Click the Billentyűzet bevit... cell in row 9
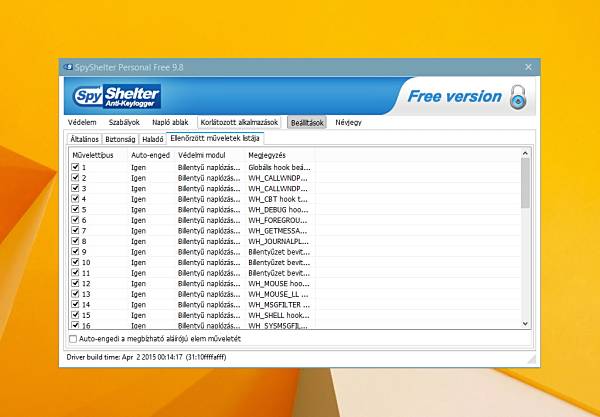The height and width of the screenshot is (417, 600). coord(279,252)
